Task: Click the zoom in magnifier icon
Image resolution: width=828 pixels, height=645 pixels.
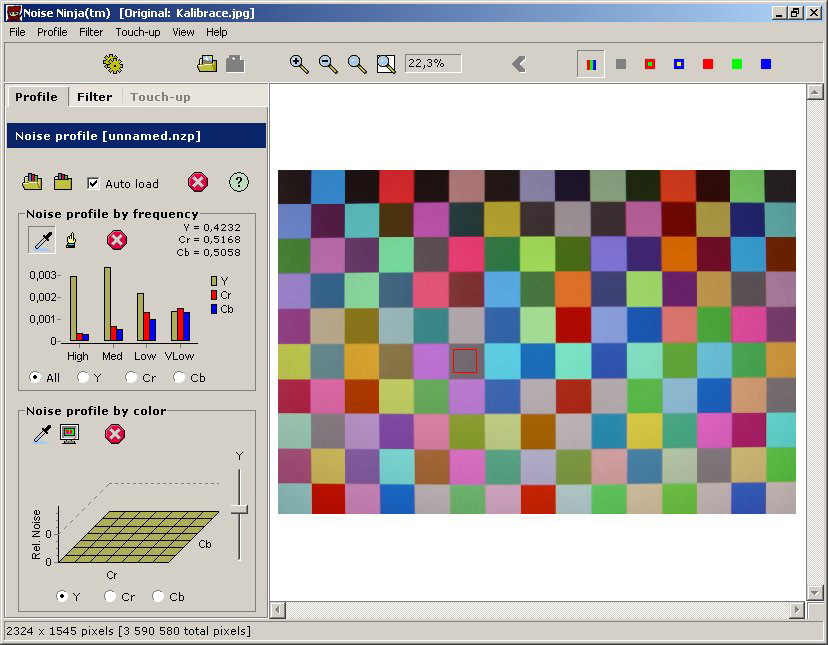Action: [298, 64]
